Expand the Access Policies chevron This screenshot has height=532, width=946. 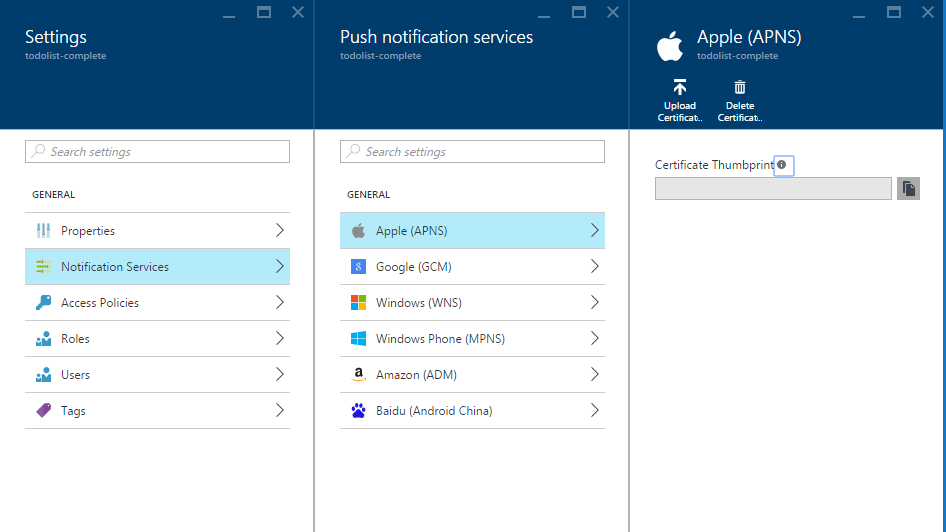[x=279, y=302]
